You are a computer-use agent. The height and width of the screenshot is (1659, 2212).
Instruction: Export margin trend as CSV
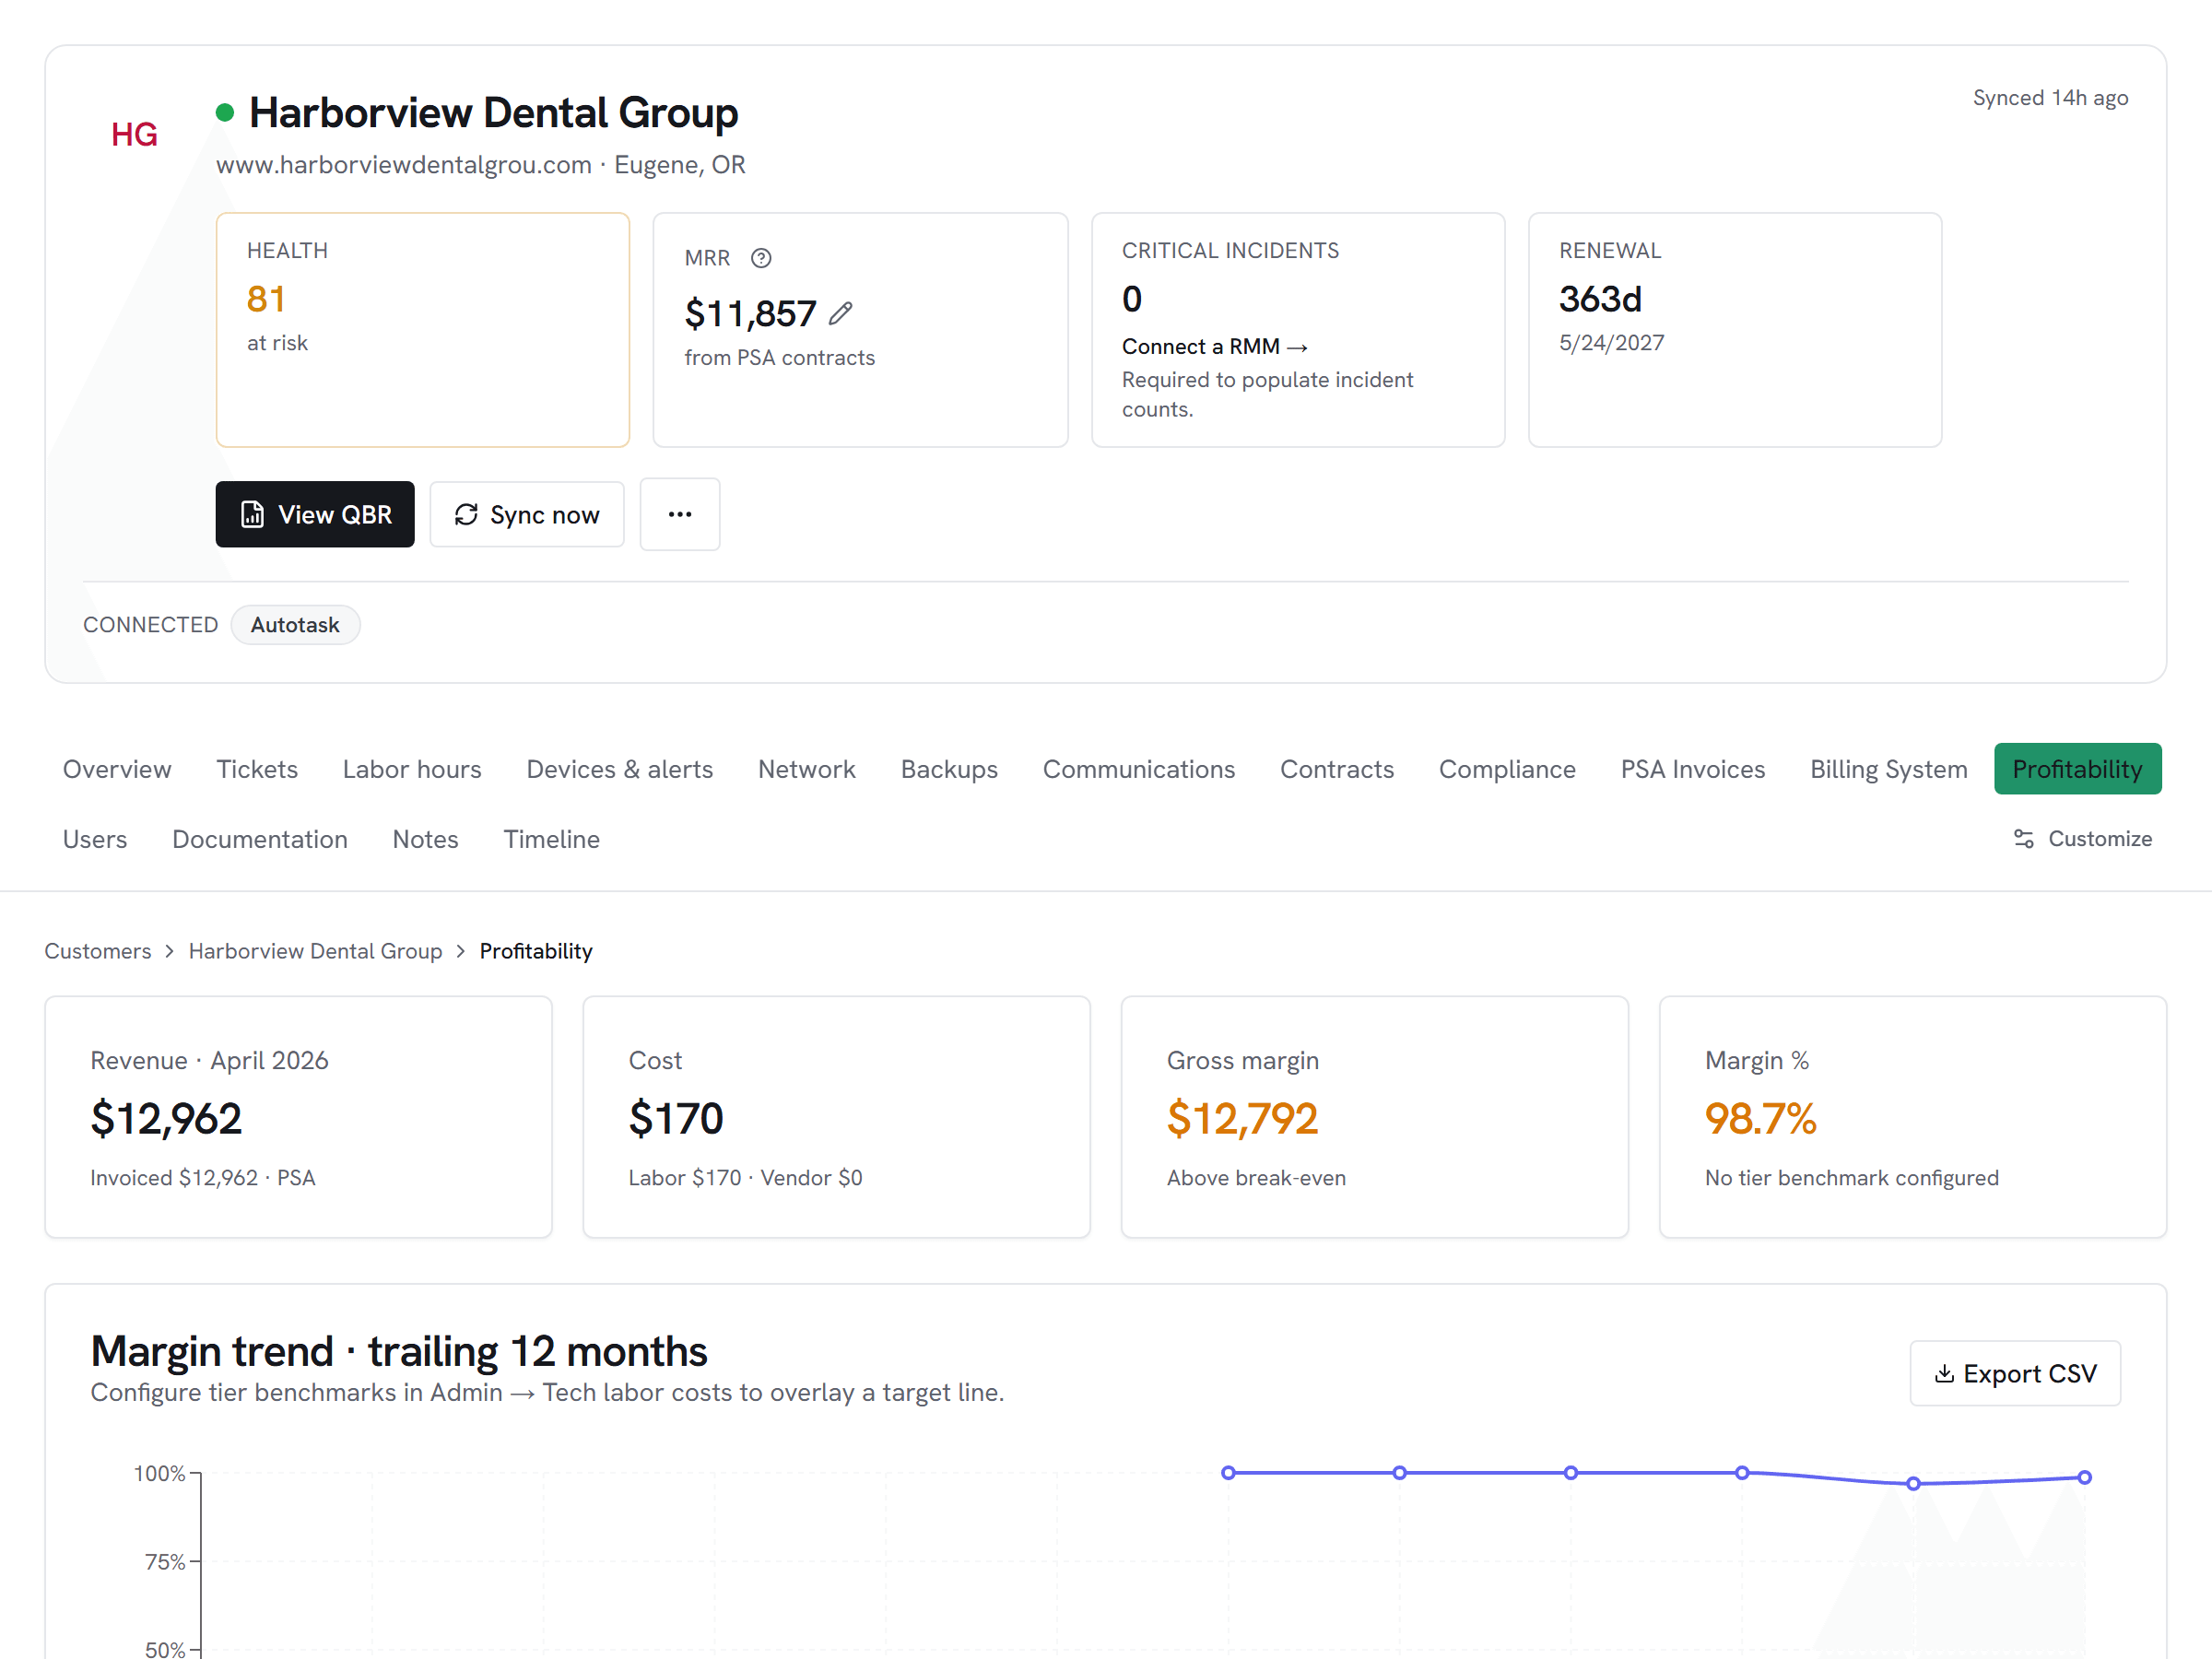pyautogui.click(x=2015, y=1373)
